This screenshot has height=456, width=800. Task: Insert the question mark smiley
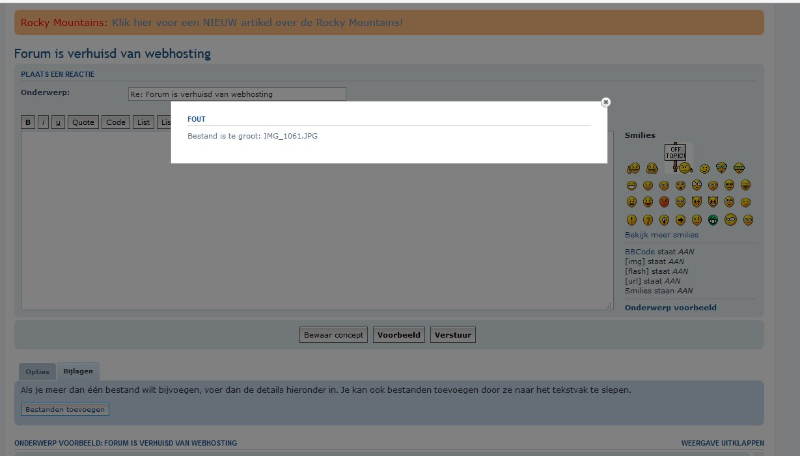(648, 220)
